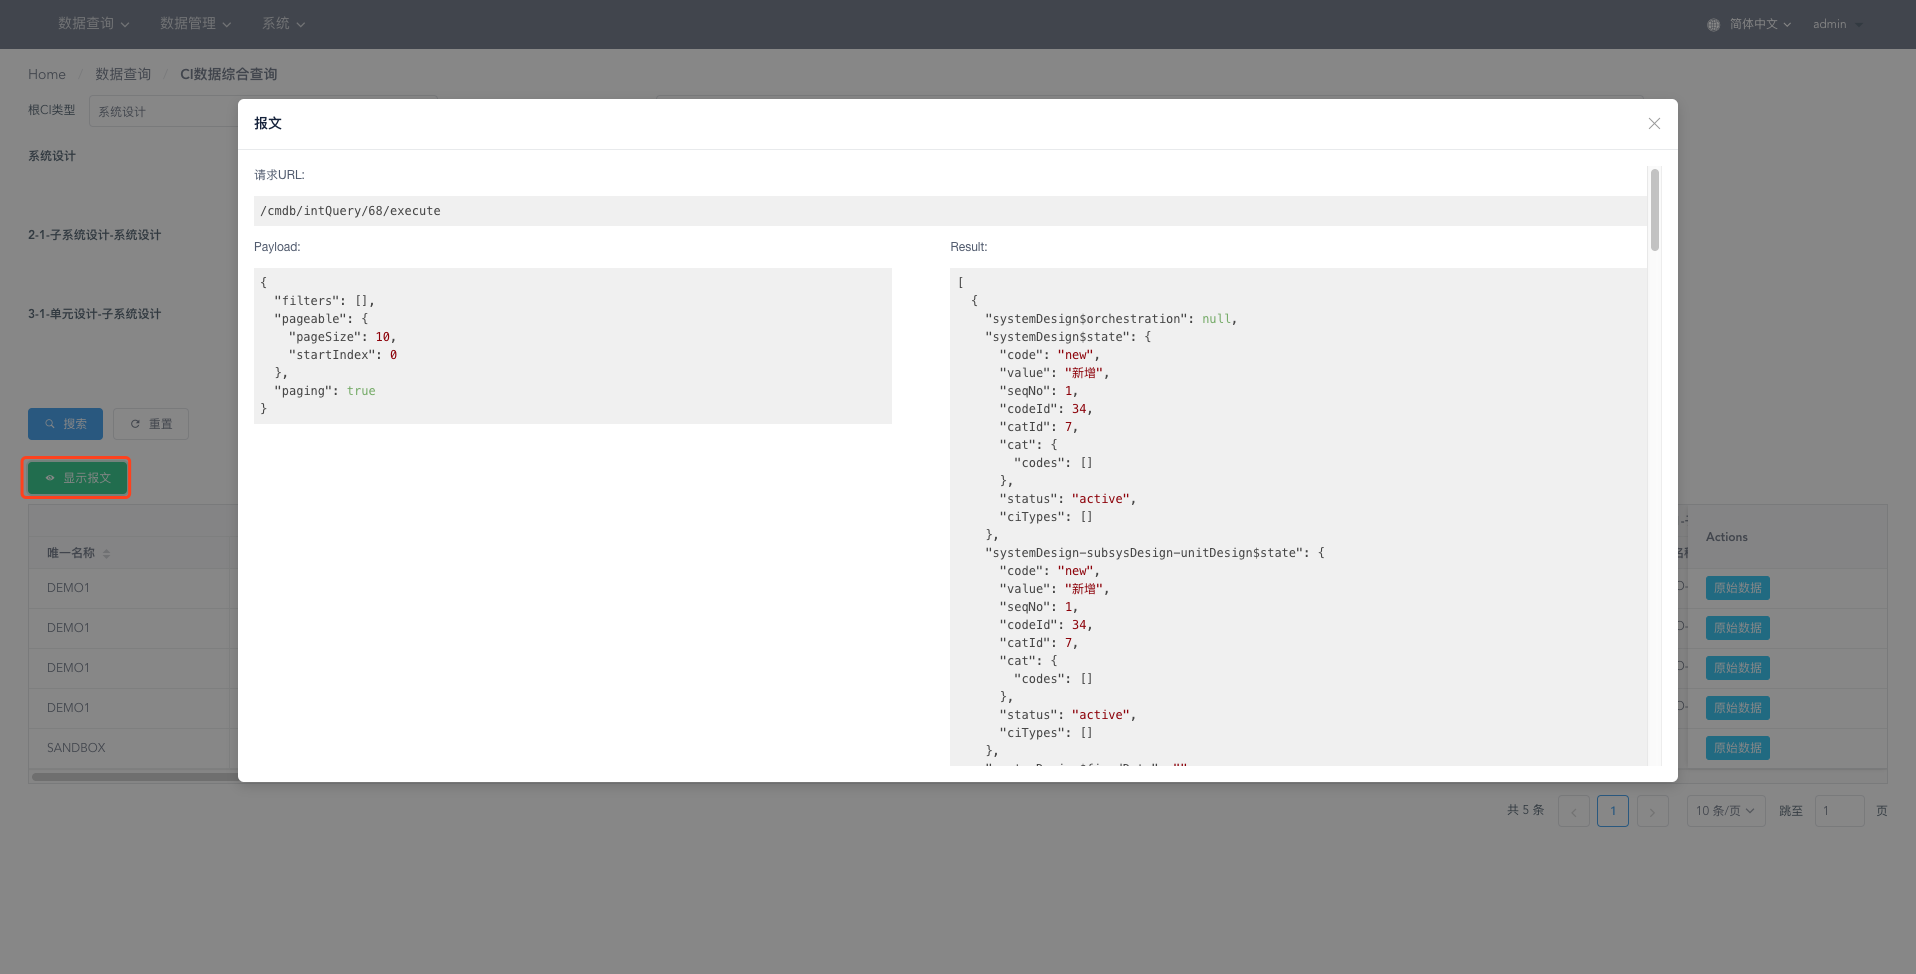
Task: Click the 重置 reset button
Action: click(151, 424)
